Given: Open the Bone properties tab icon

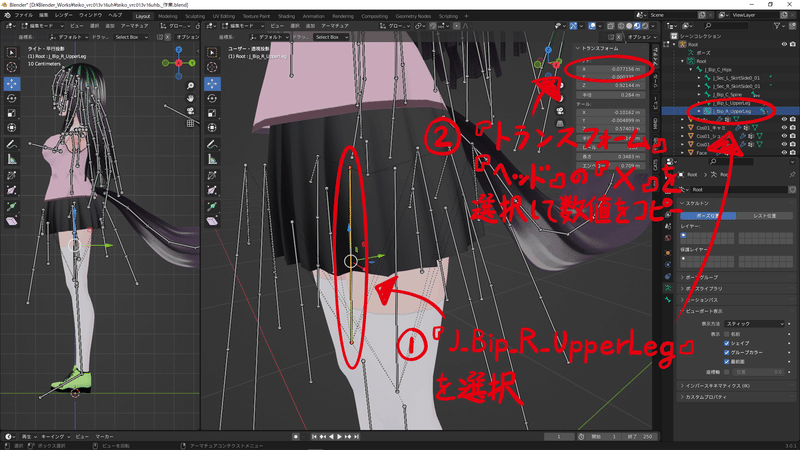Looking at the screenshot, I should click(x=668, y=300).
